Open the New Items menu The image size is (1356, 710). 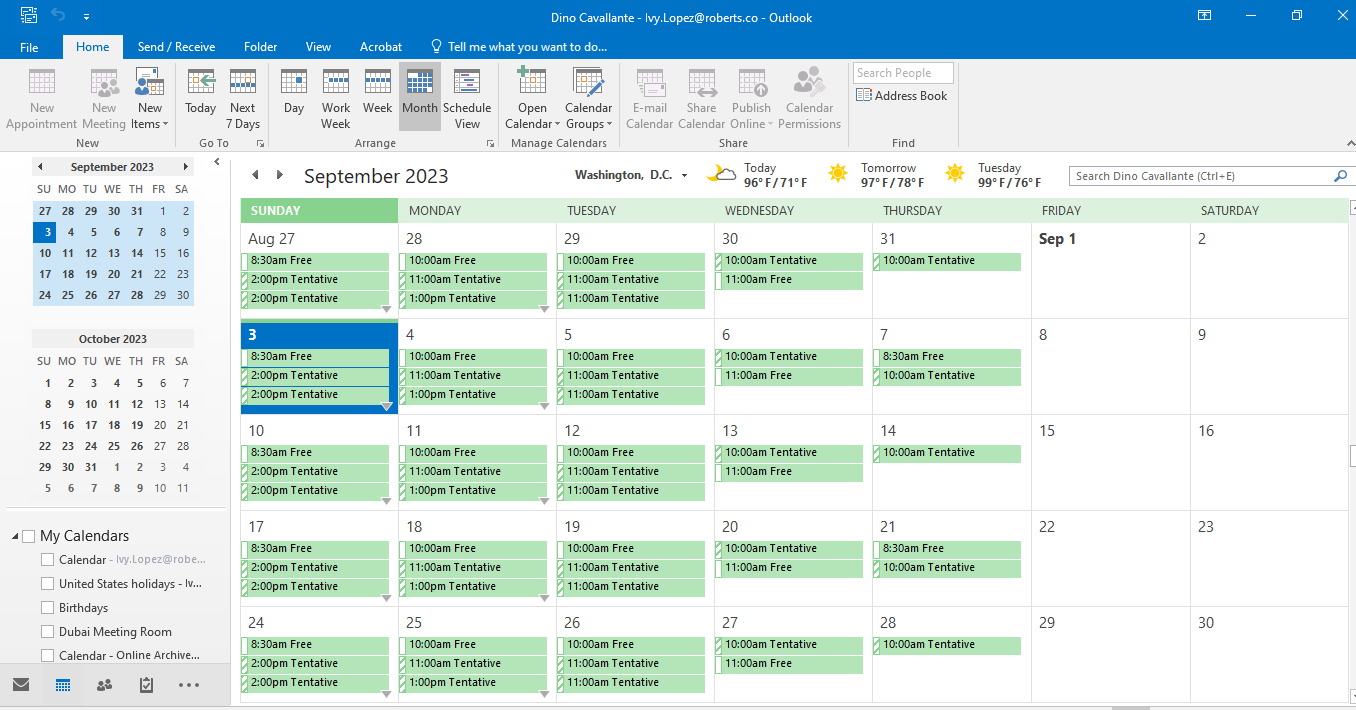(x=150, y=98)
